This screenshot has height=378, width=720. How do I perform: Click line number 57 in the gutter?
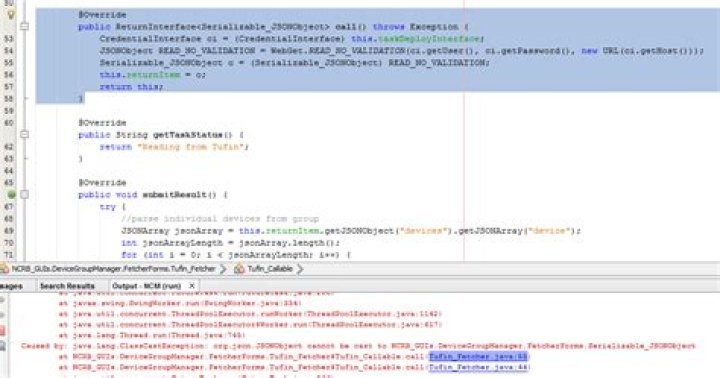(9, 87)
